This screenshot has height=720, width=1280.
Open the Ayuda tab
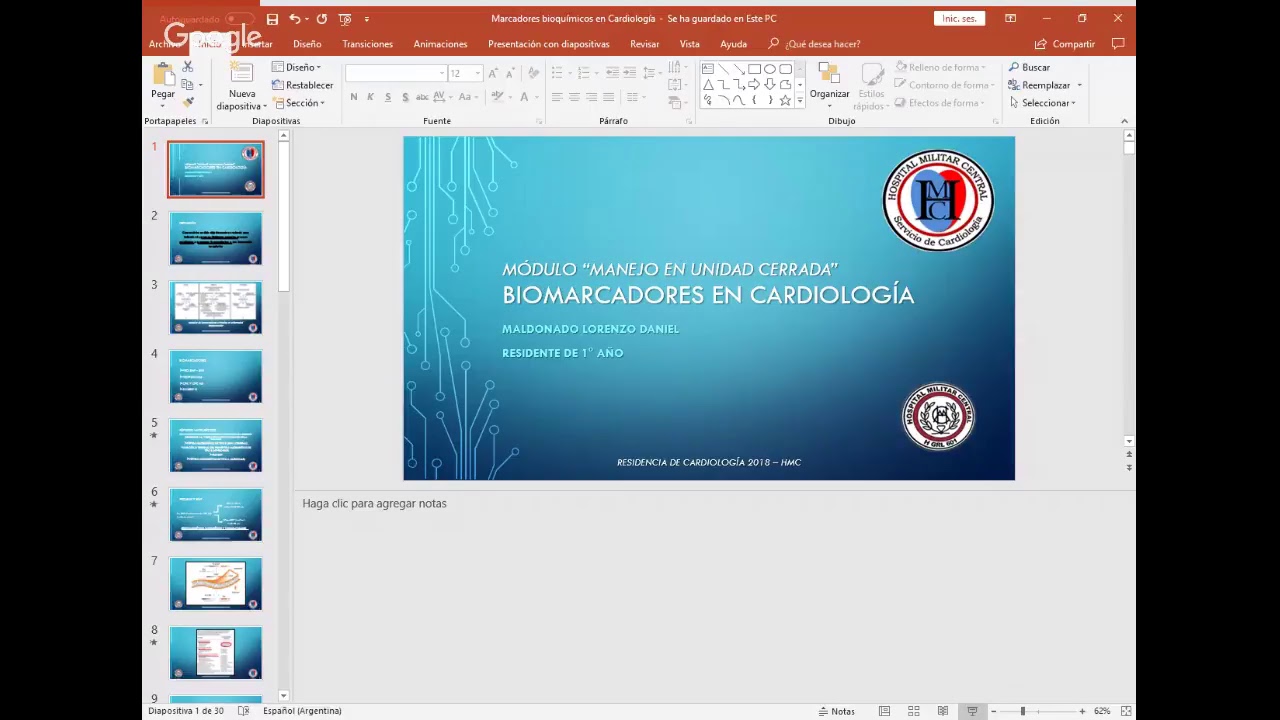click(x=733, y=44)
